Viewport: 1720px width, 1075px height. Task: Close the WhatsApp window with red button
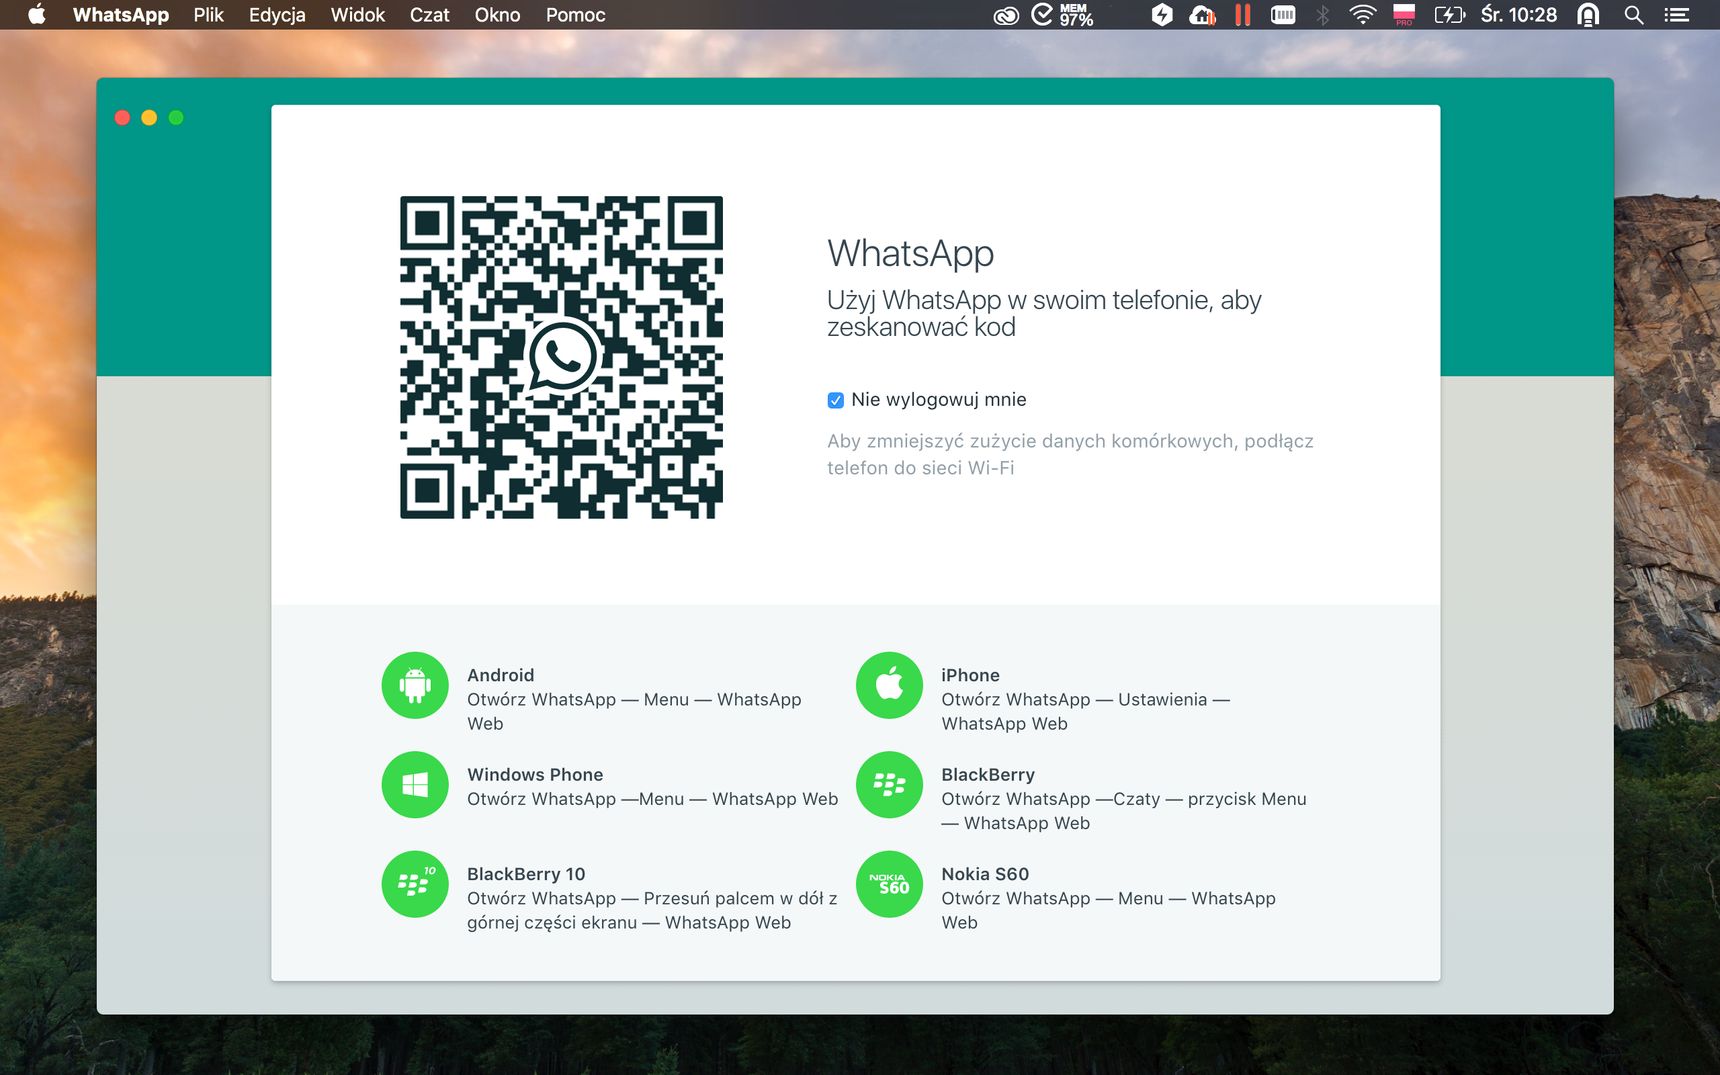pyautogui.click(x=122, y=118)
